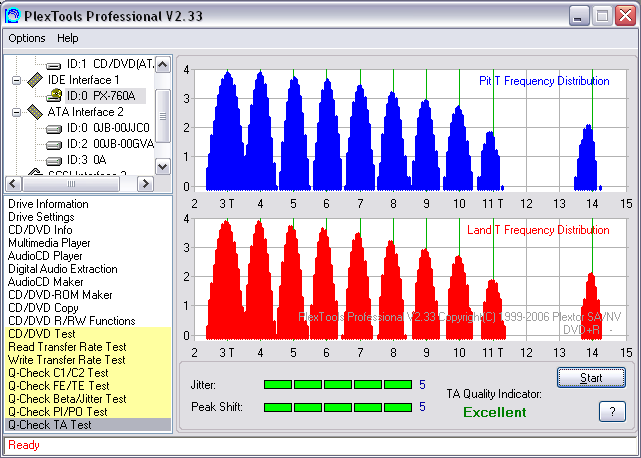Click the device tree scroll left arrow

[x=13, y=184]
